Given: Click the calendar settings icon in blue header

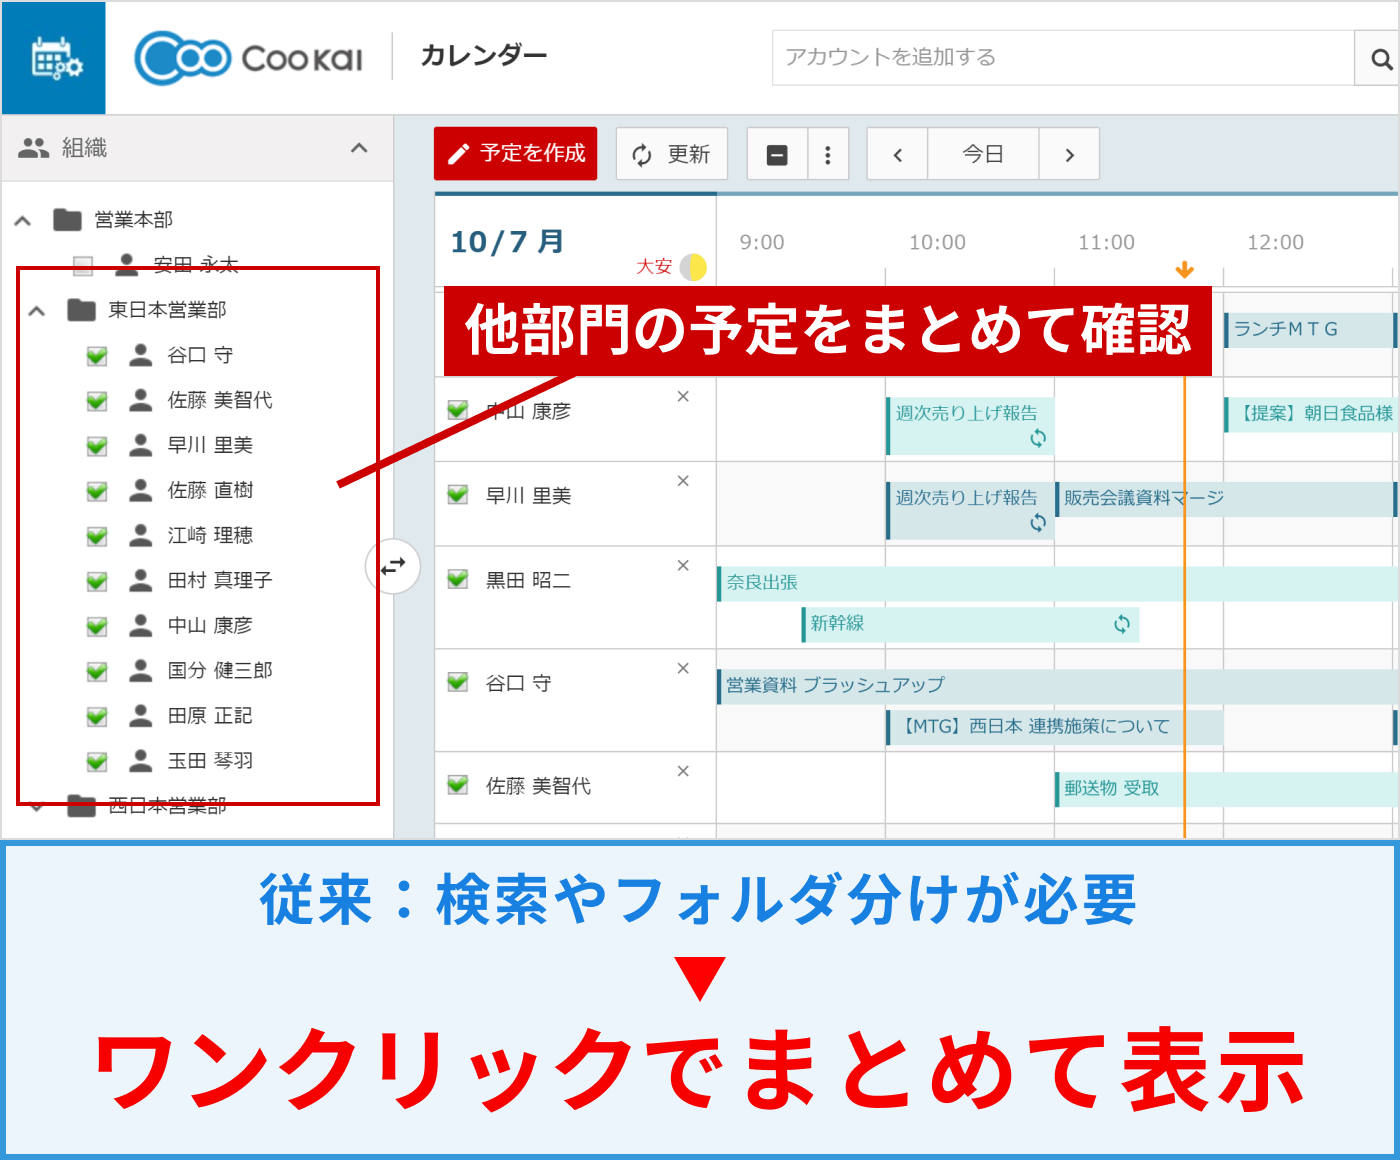Looking at the screenshot, I should pyautogui.click(x=55, y=58).
